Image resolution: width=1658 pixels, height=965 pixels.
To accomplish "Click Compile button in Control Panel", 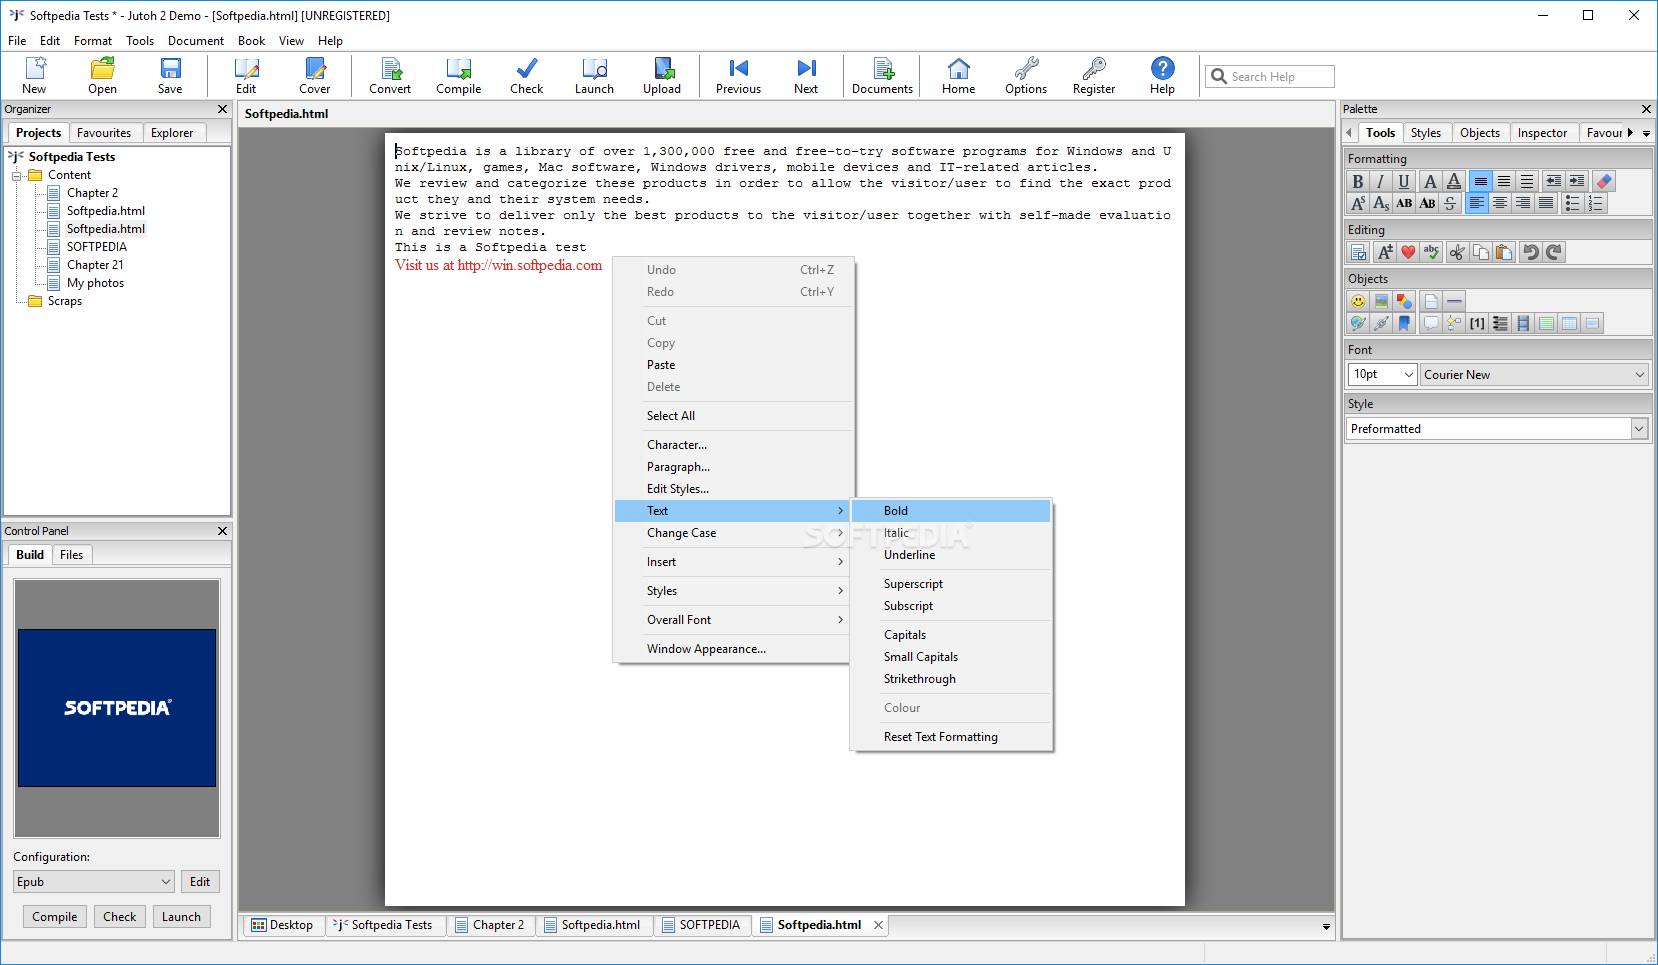I will pos(55,917).
